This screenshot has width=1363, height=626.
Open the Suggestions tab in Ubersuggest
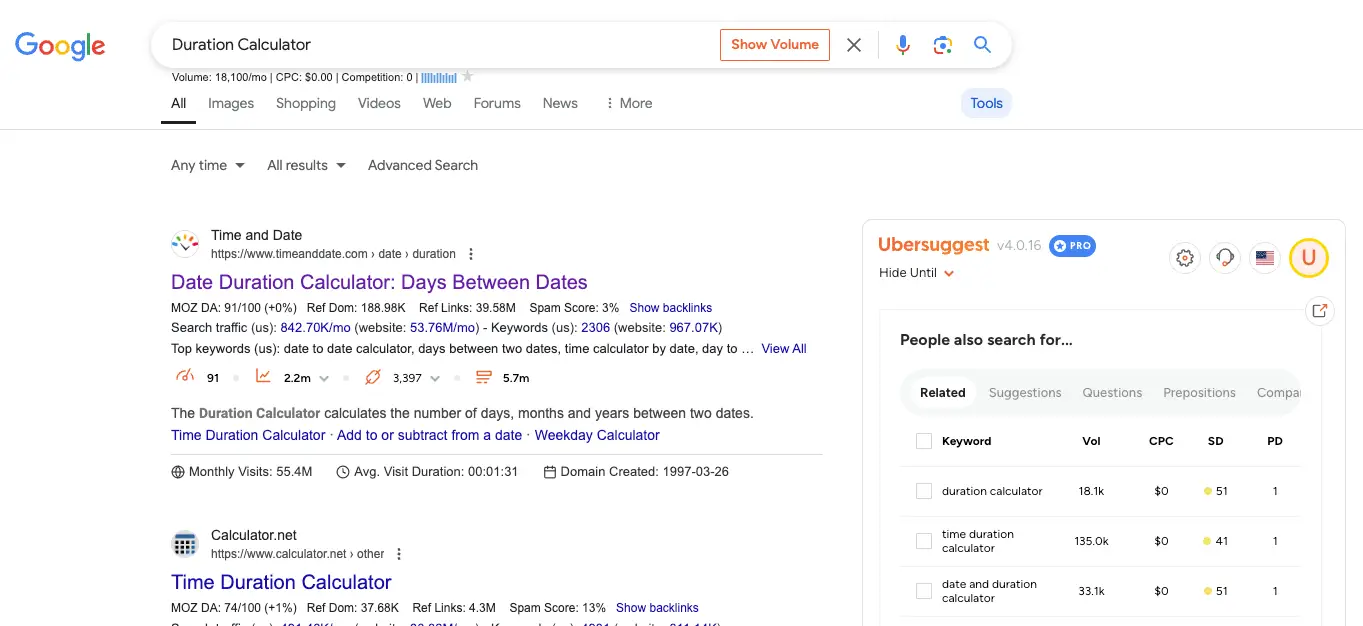[x=1025, y=393]
